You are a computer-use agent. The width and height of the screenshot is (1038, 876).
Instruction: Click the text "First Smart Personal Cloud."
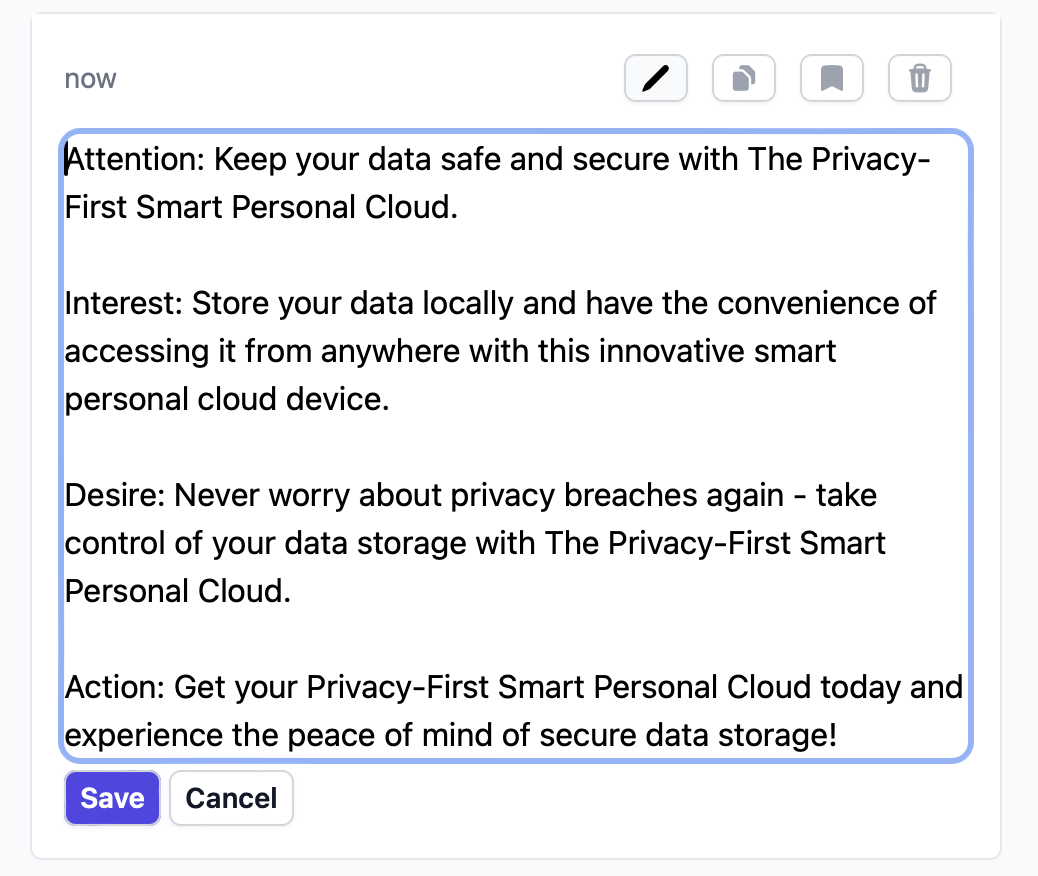[260, 208]
